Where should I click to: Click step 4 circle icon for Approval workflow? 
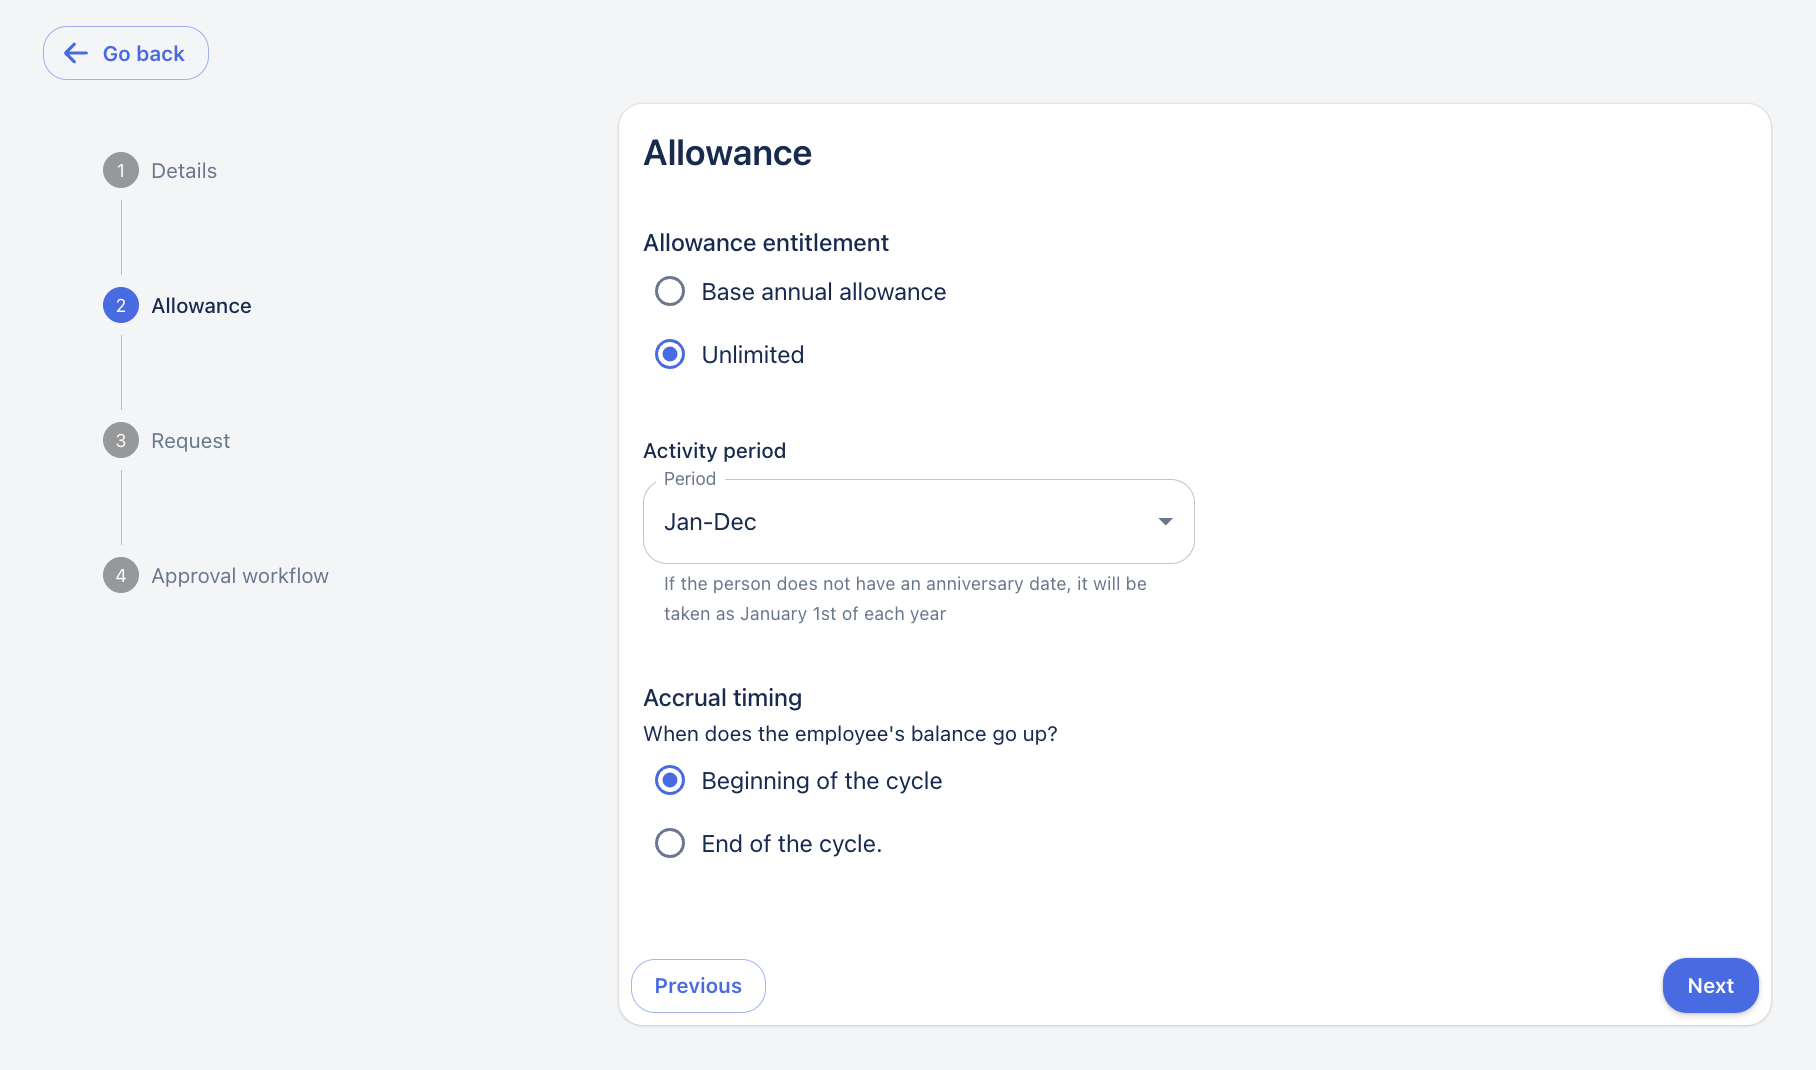click(x=121, y=576)
